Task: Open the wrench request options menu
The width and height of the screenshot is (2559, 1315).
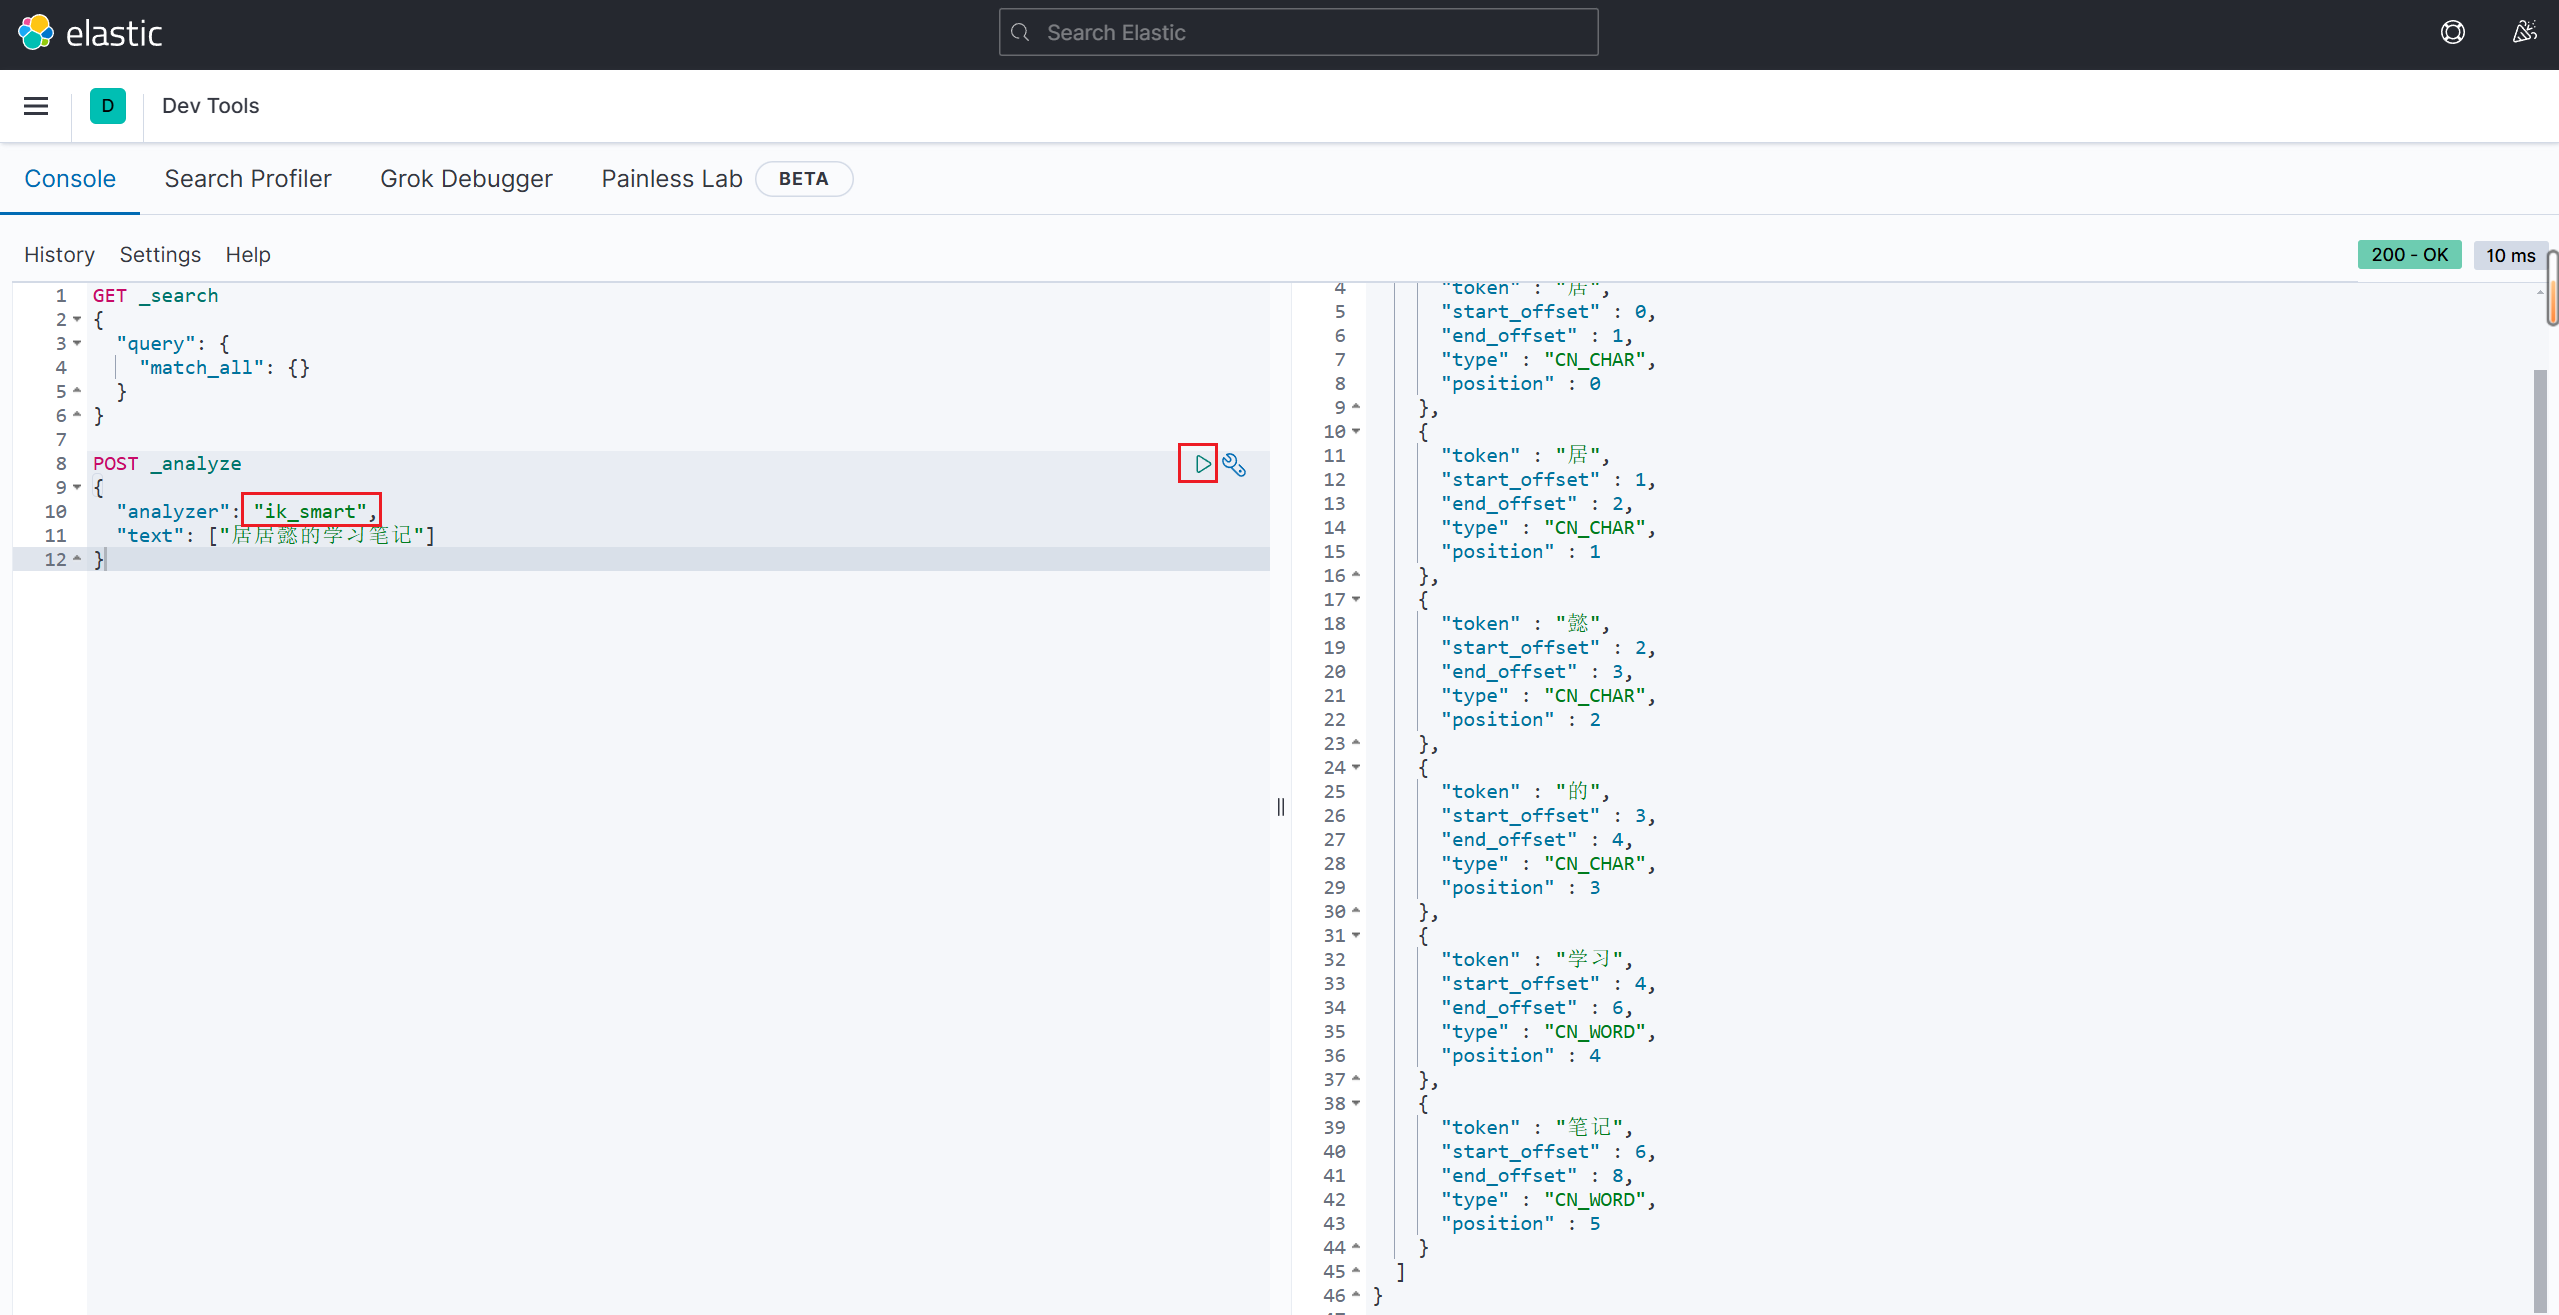Action: (x=1234, y=465)
